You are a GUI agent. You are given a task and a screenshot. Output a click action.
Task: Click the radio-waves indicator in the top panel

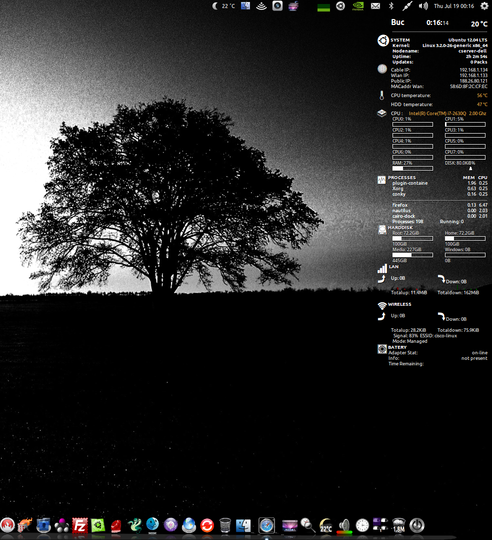pyautogui.click(x=262, y=6)
